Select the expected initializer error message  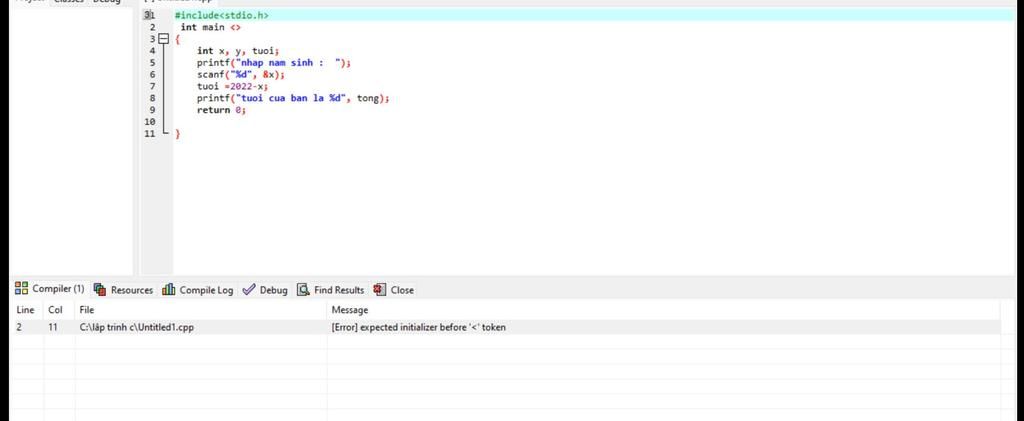(x=419, y=328)
